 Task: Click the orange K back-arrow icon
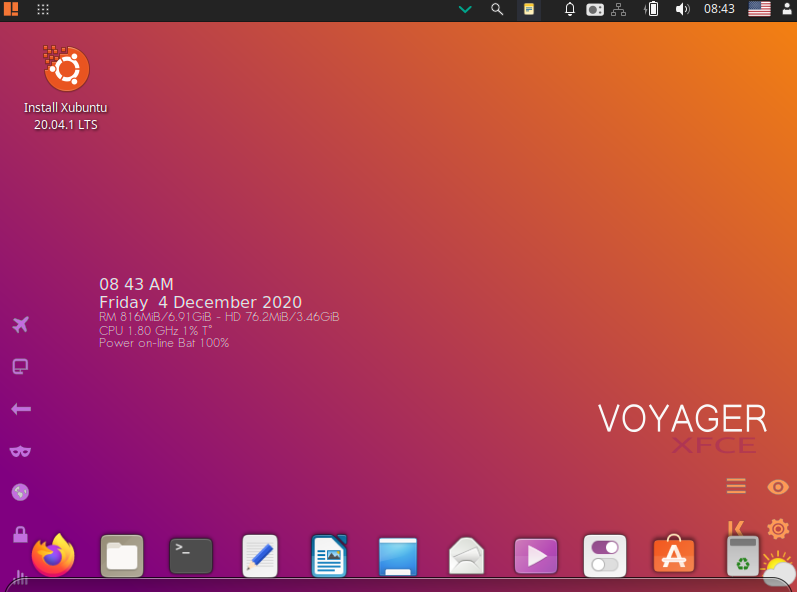[x=736, y=528]
